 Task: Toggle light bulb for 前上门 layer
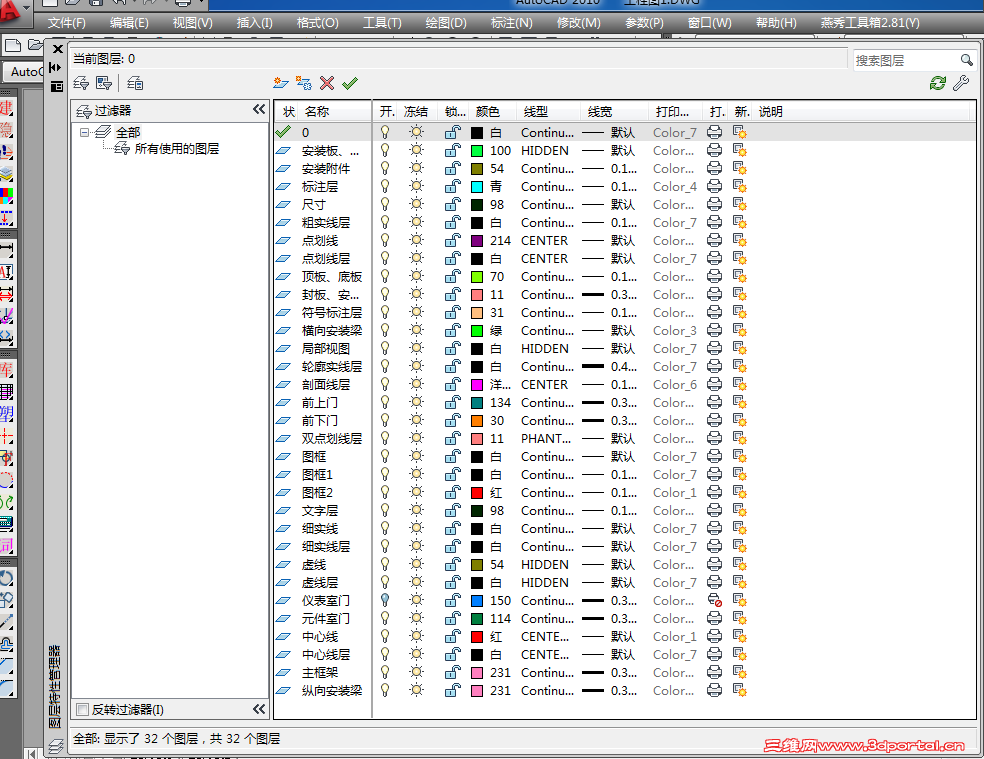pyautogui.click(x=385, y=402)
